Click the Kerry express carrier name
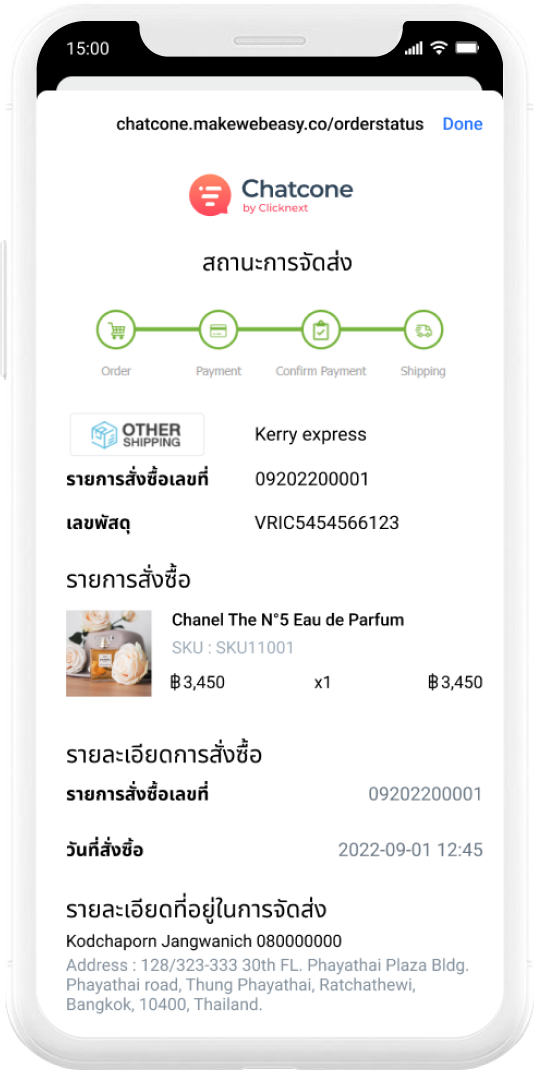This screenshot has width=534, height=1070. point(310,435)
